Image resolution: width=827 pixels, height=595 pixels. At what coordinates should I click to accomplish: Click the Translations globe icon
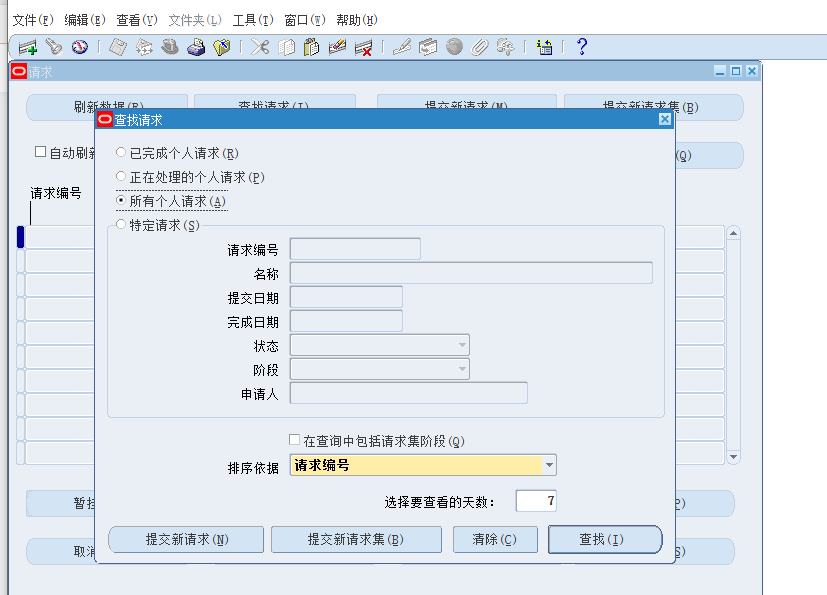[455, 46]
